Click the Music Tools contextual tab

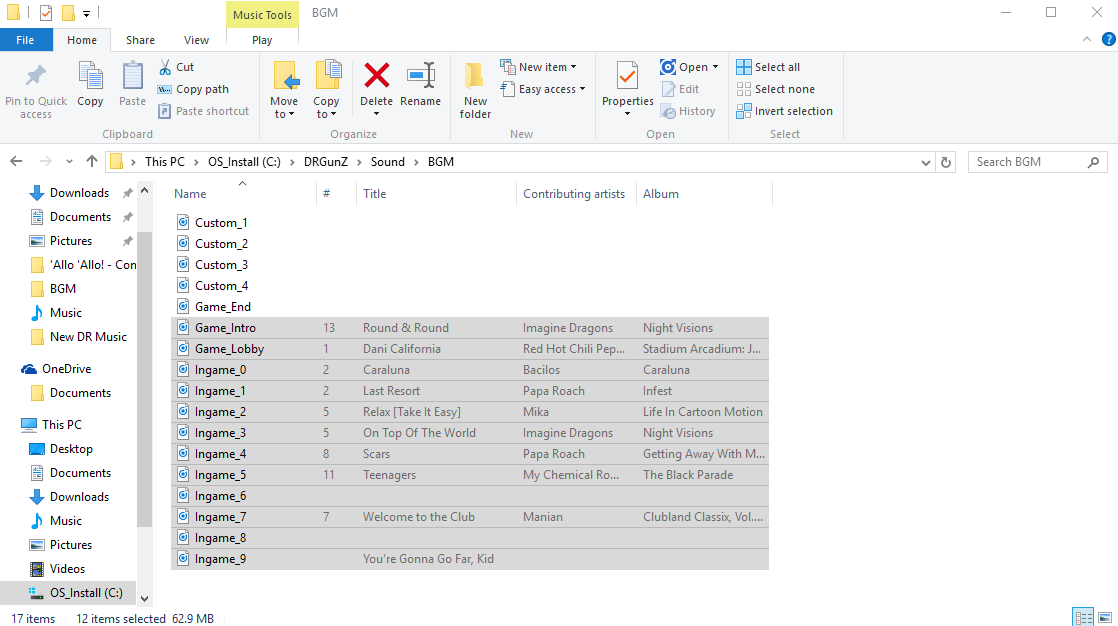262,14
